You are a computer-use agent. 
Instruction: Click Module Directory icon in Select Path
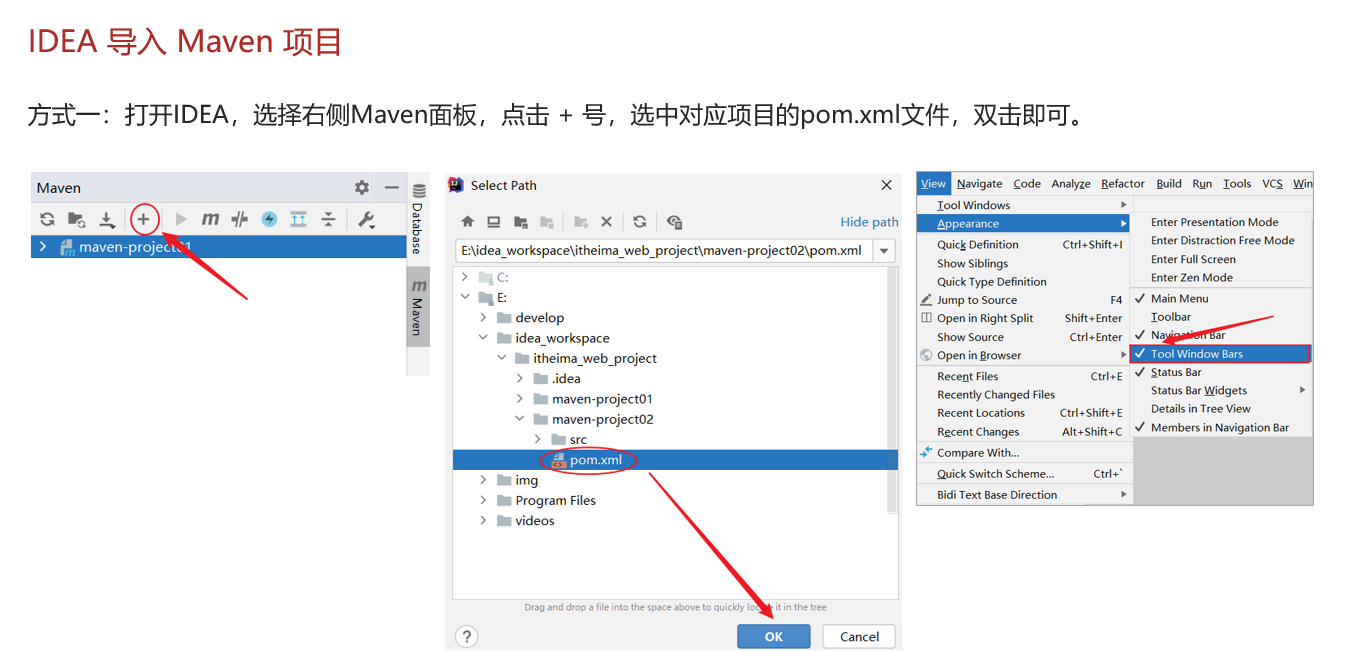pyautogui.click(x=547, y=222)
